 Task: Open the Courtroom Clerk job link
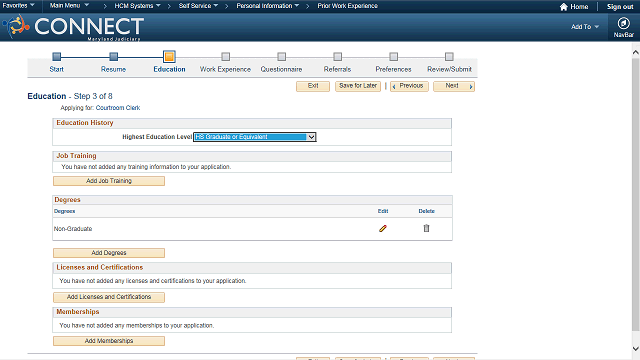118,108
